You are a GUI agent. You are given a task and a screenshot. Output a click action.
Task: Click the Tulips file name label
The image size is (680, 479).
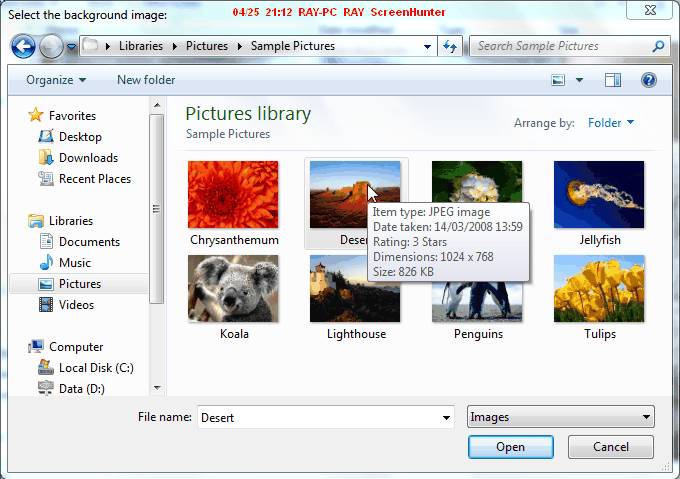[x=600, y=334]
